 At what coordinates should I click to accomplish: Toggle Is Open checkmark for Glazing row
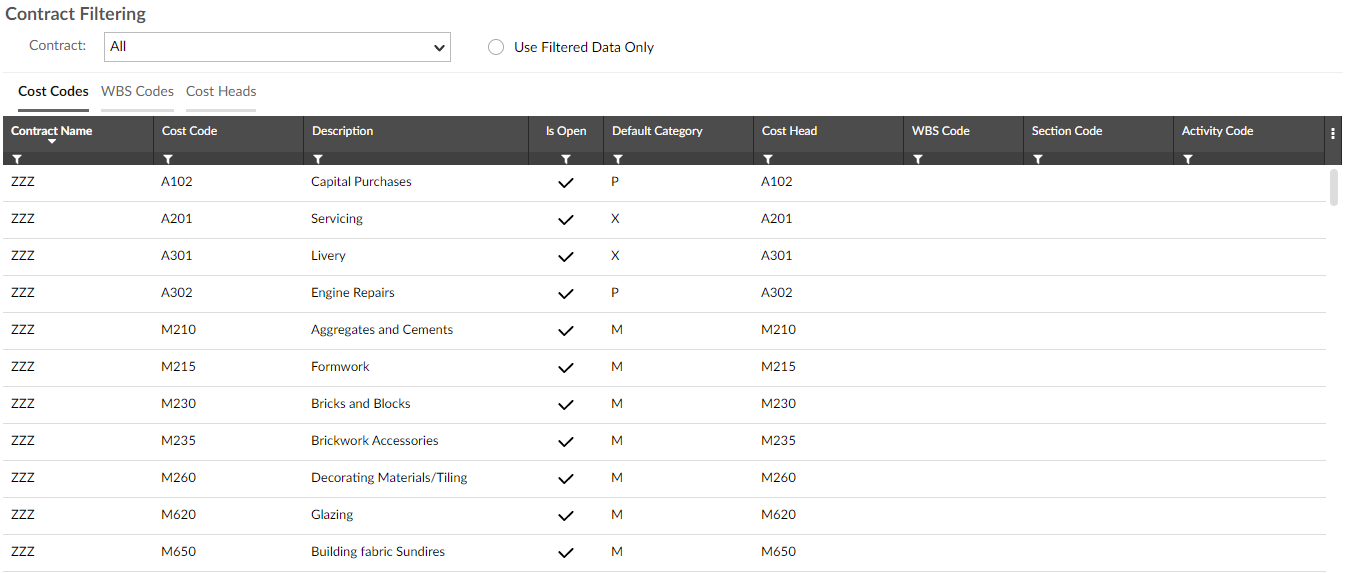566,515
